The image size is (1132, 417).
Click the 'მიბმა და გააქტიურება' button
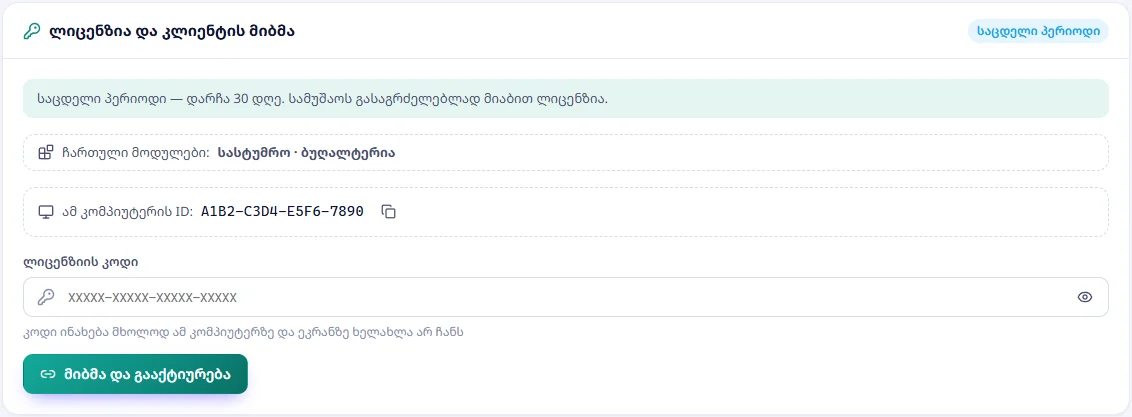coord(135,374)
